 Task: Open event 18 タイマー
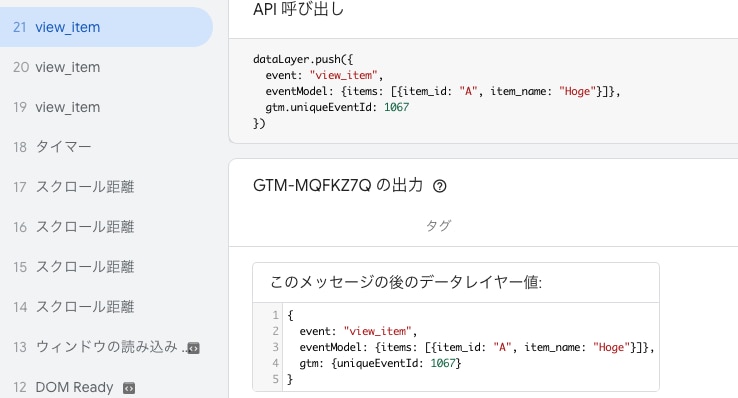tap(105, 147)
